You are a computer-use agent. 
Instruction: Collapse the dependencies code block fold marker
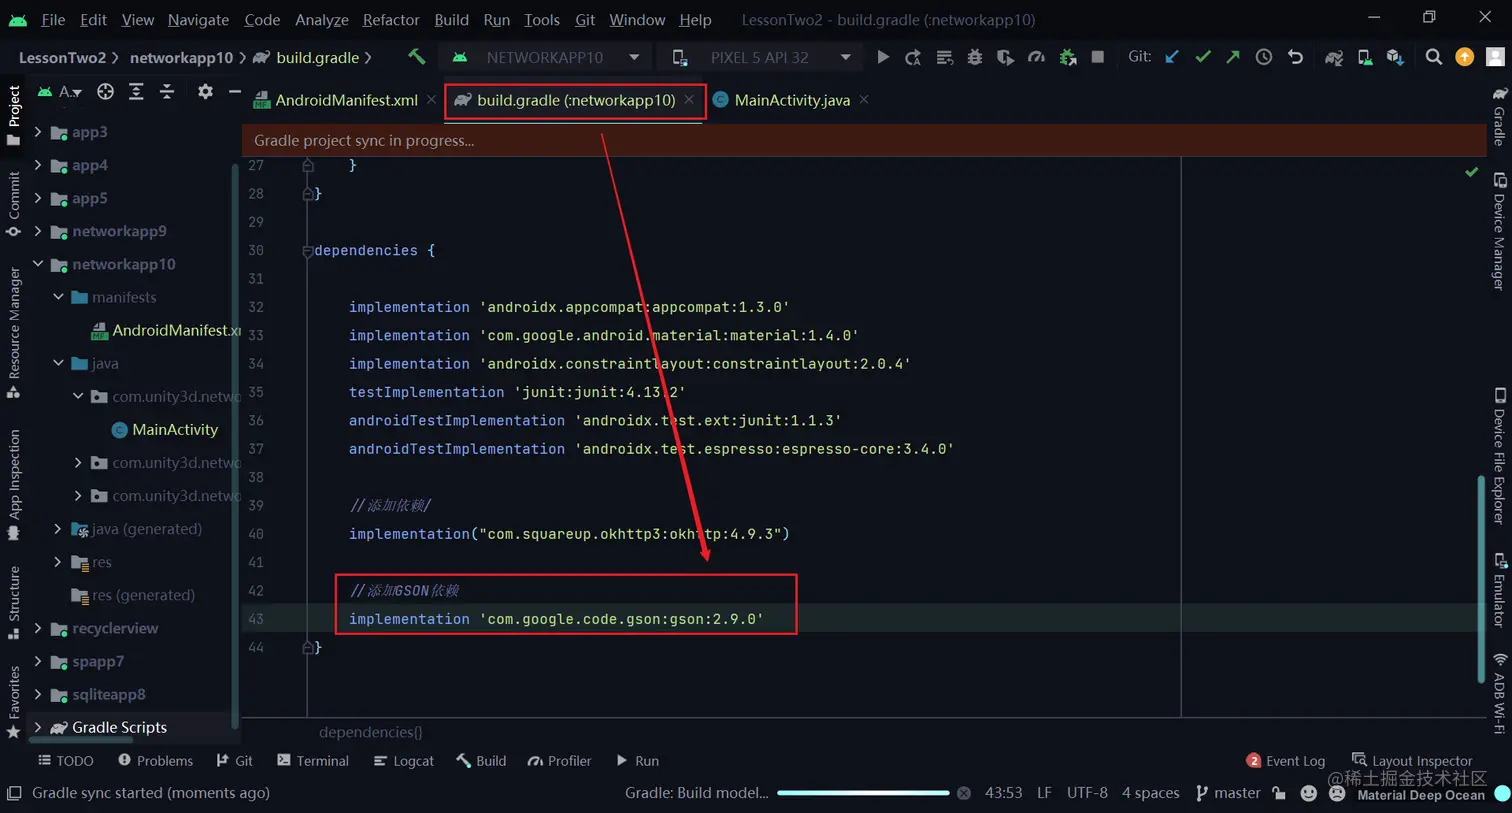point(307,251)
